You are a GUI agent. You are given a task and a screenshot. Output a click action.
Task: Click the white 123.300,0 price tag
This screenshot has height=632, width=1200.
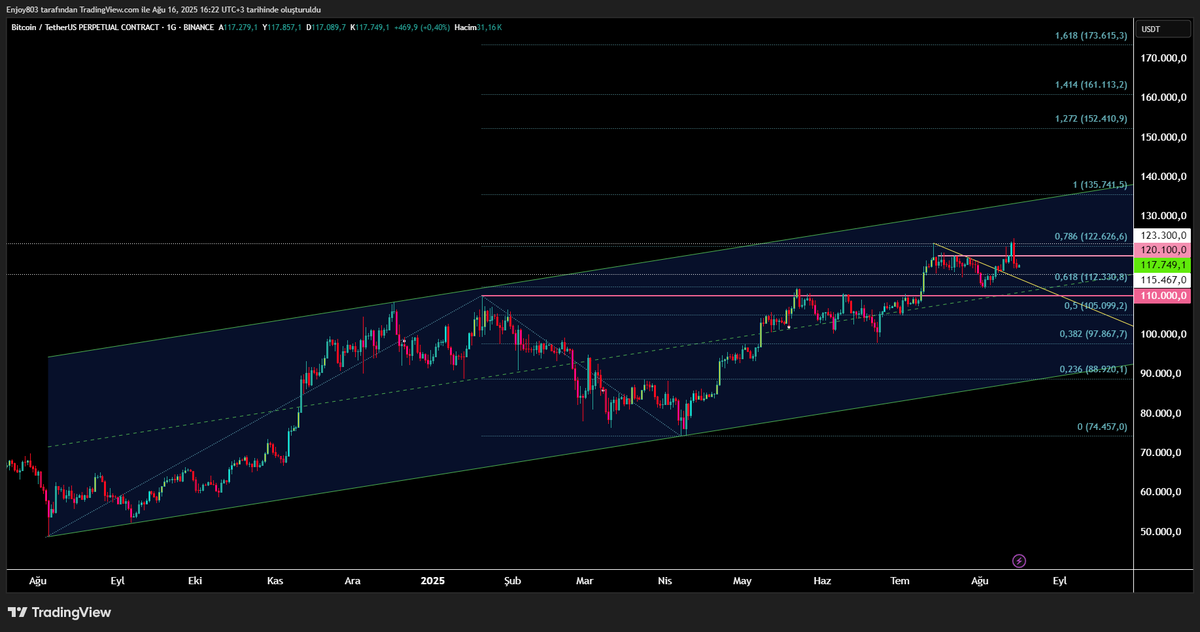[1162, 234]
